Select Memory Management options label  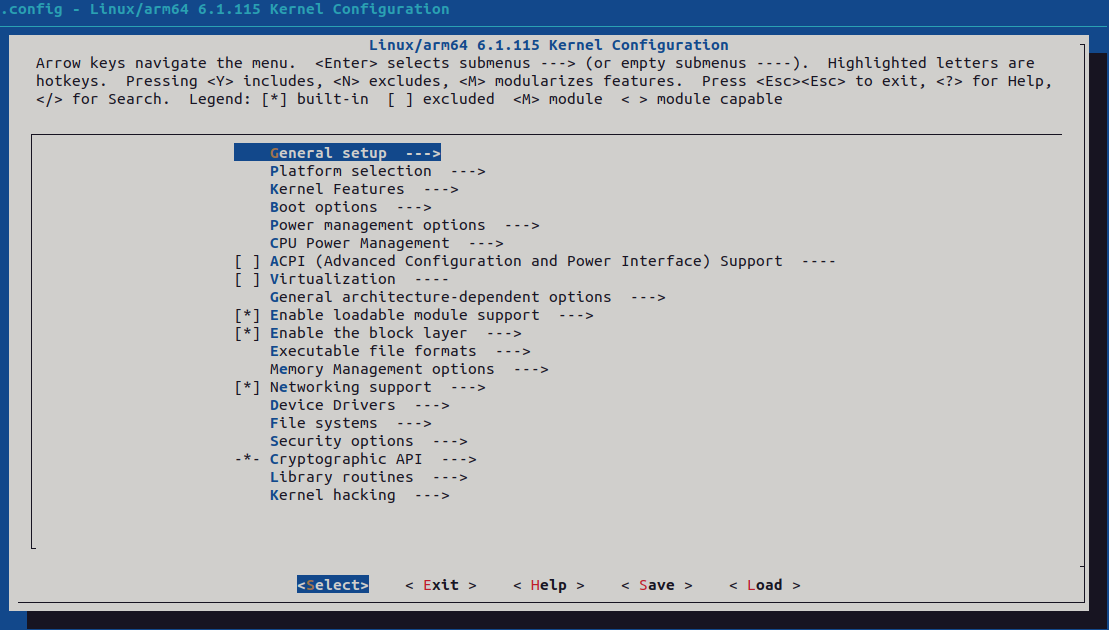pos(382,369)
